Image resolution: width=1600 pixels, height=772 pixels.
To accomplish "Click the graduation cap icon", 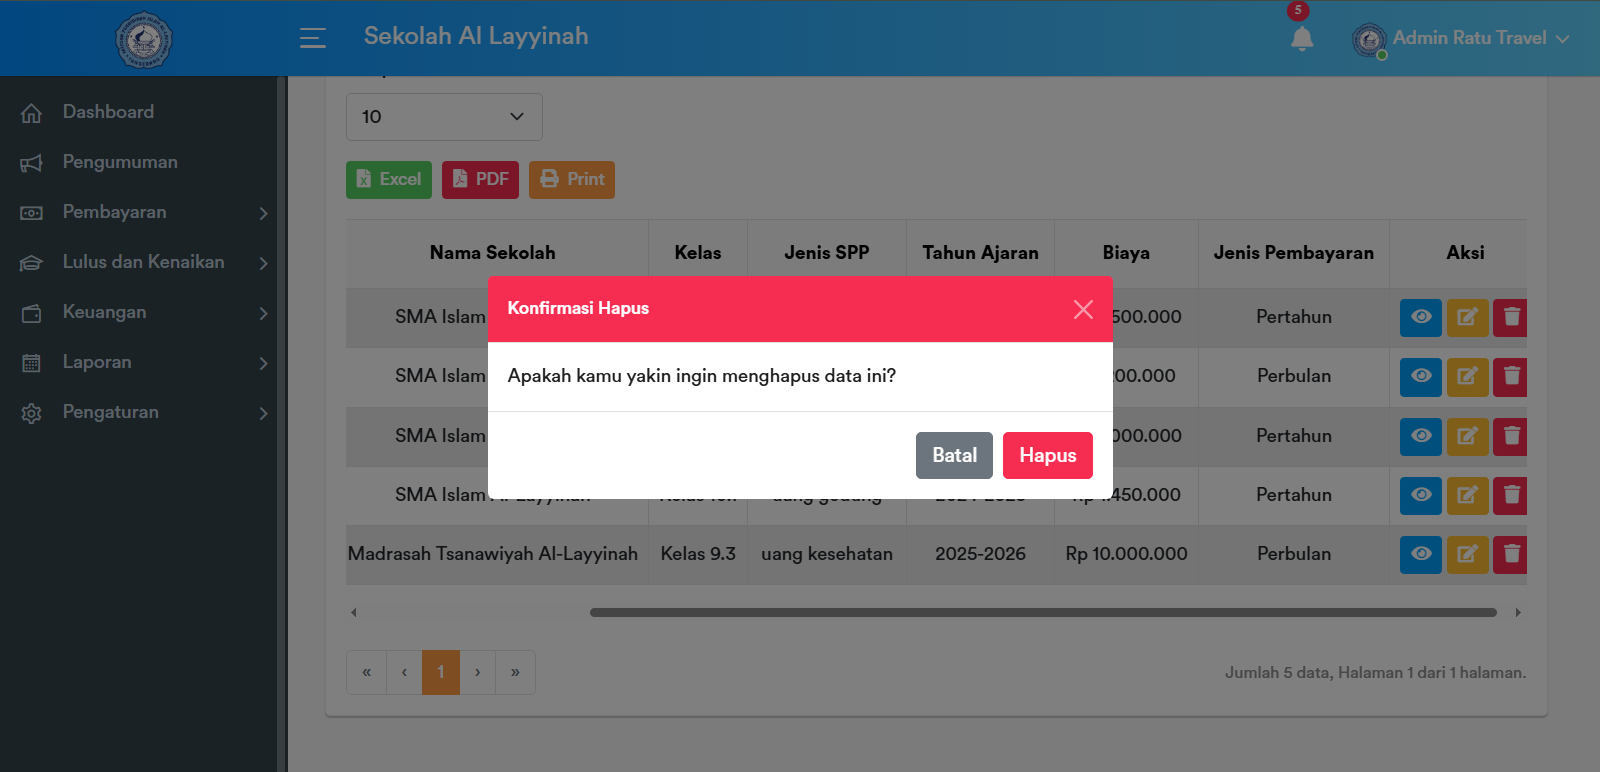I will (32, 263).
